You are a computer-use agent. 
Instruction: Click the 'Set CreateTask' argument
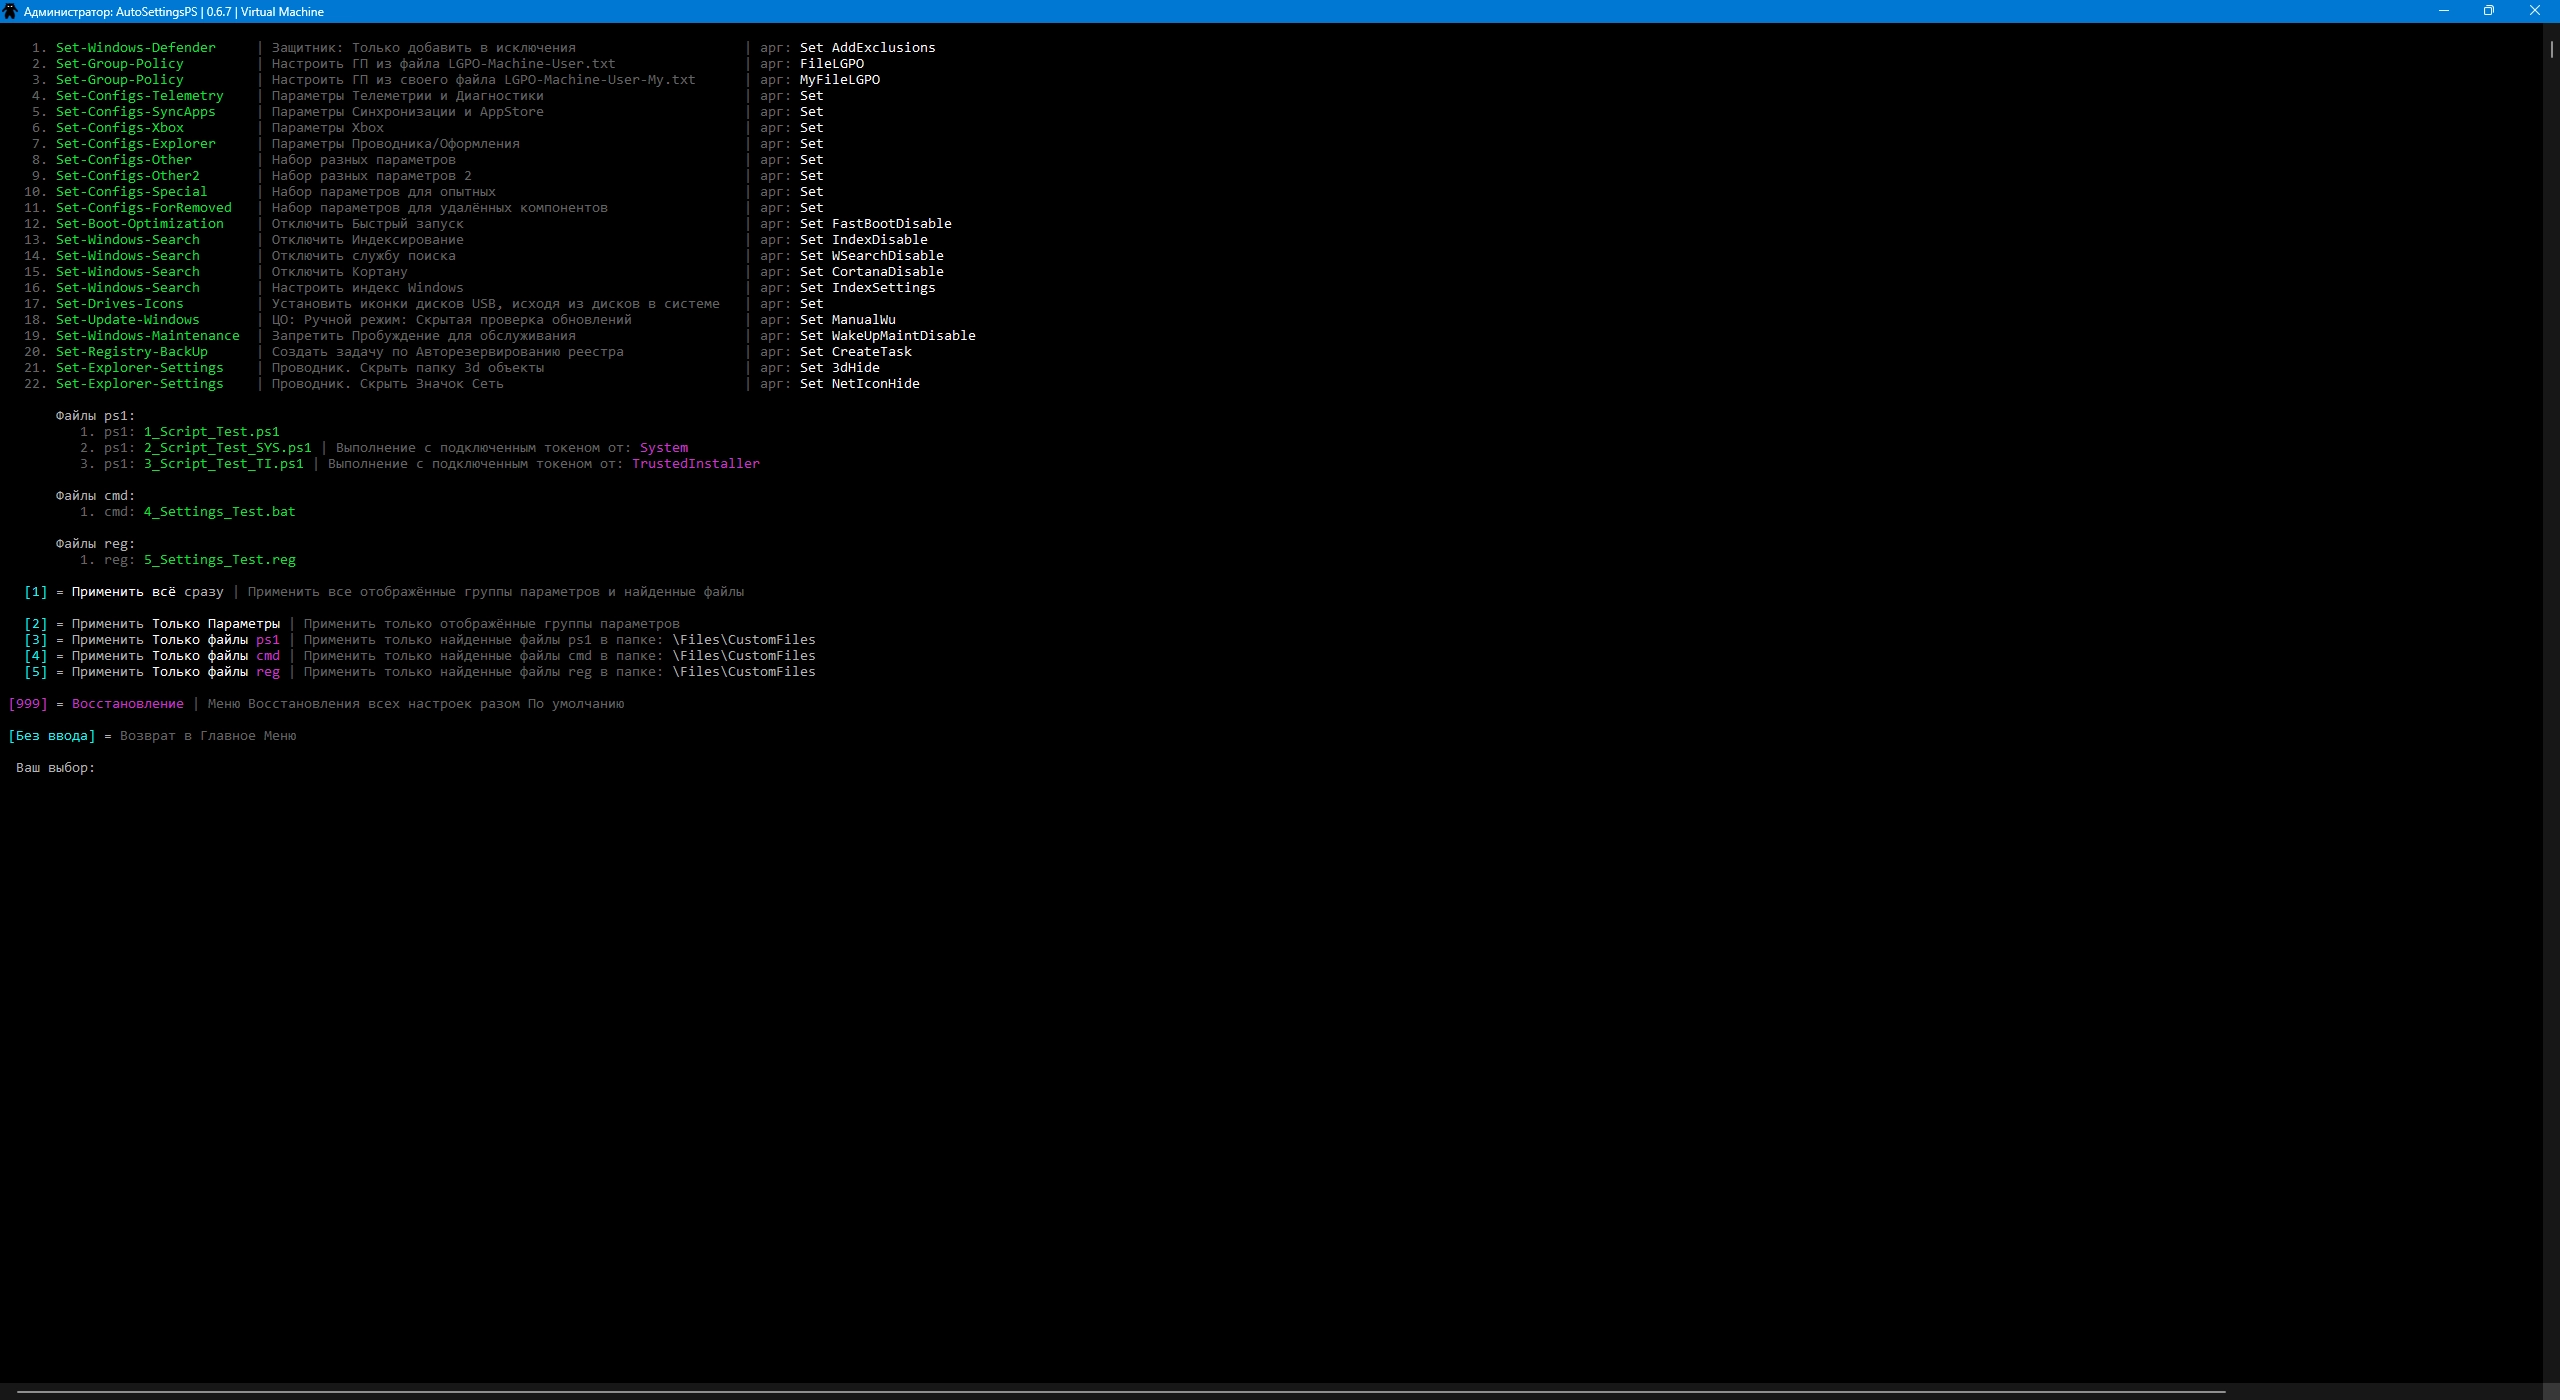point(856,352)
